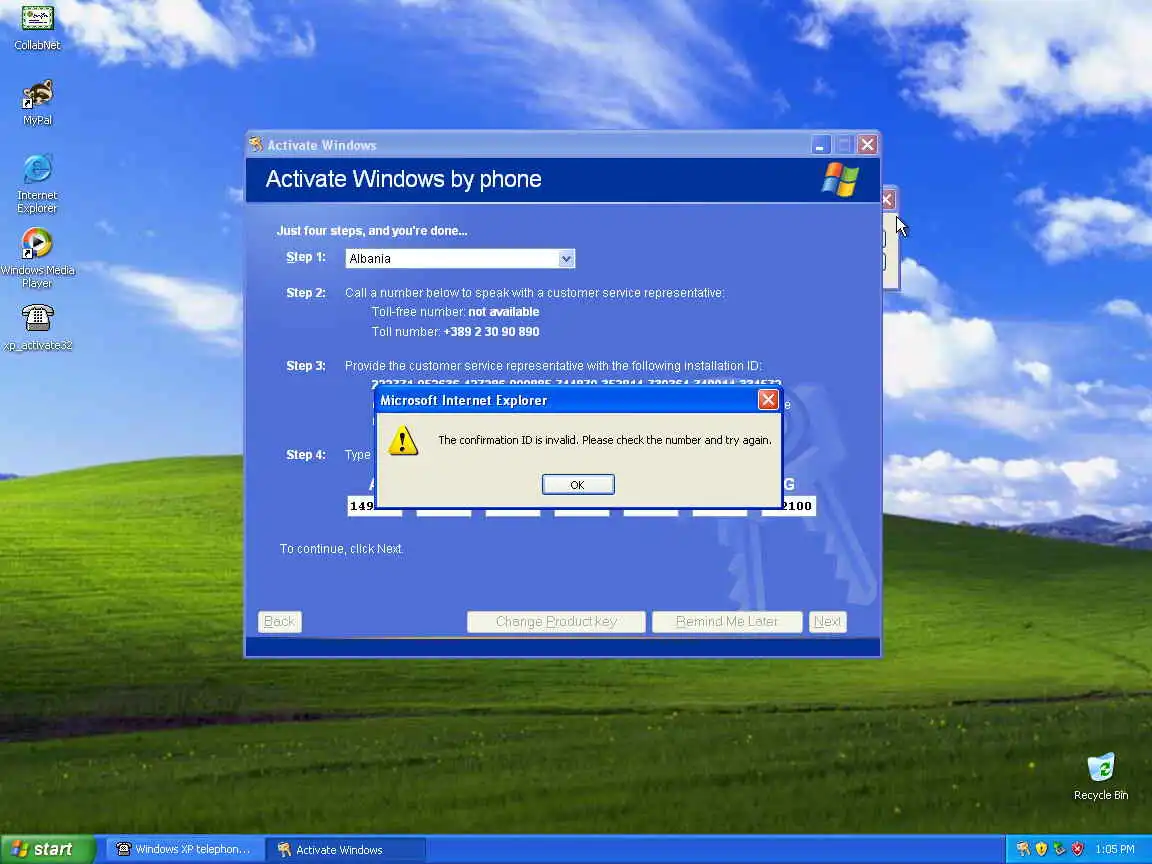
Task: Click OK in the invalid confirmation dialog
Action: [x=577, y=484]
